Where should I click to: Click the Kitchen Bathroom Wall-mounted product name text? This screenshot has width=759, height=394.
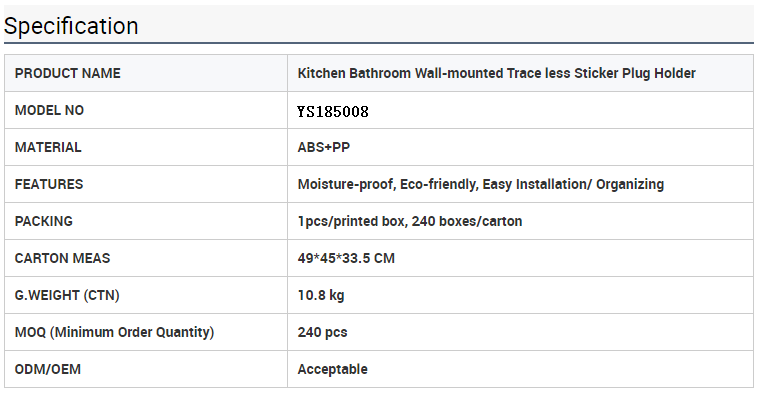click(497, 73)
